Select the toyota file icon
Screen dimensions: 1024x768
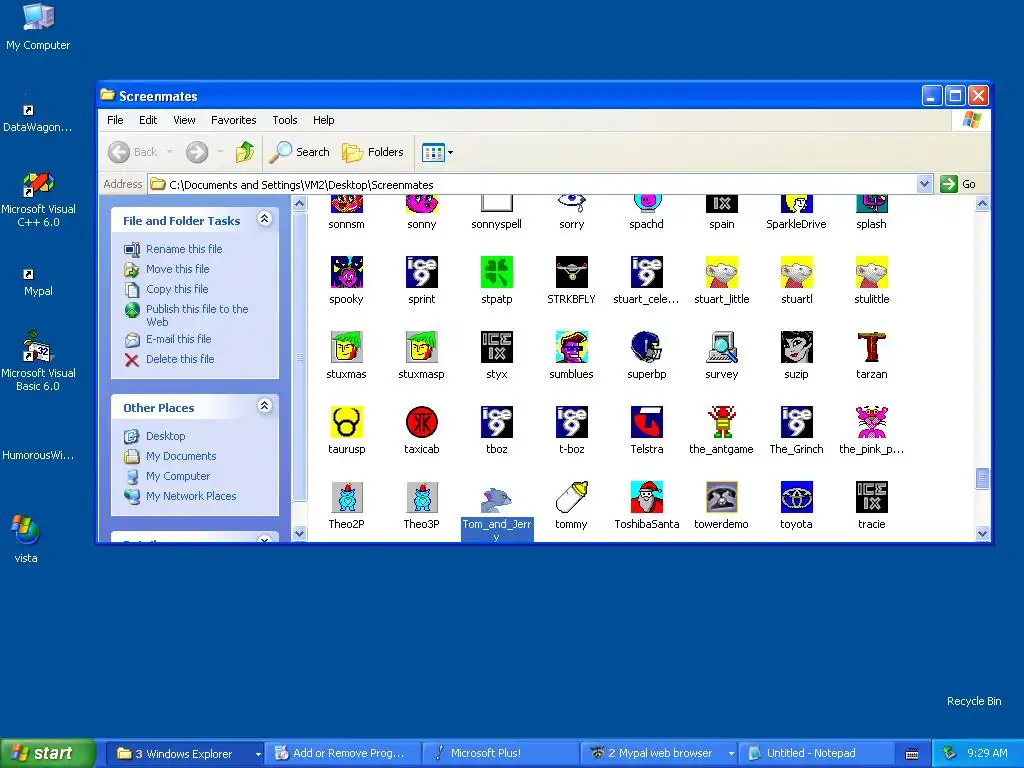(797, 498)
